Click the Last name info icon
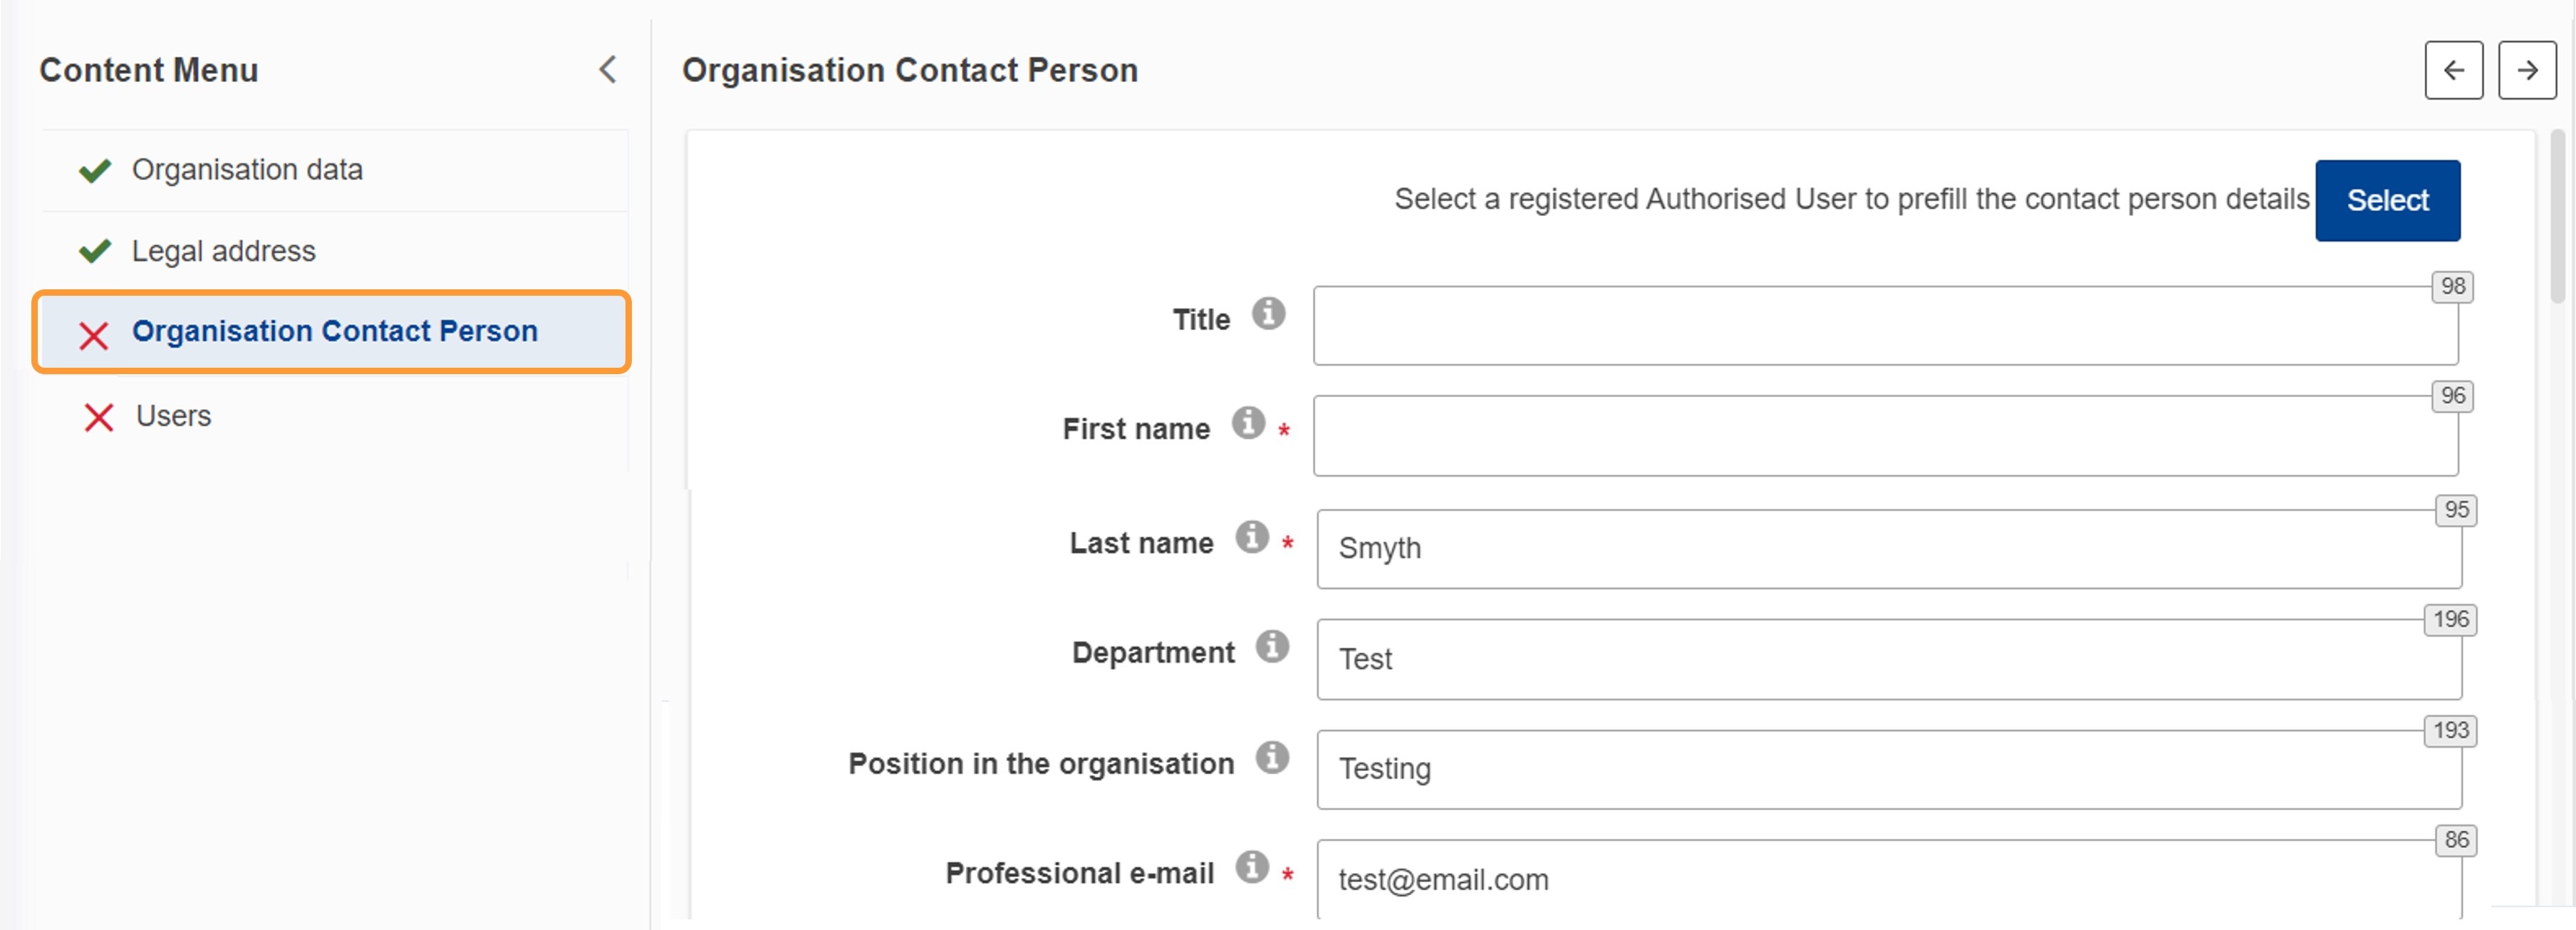 (1251, 537)
